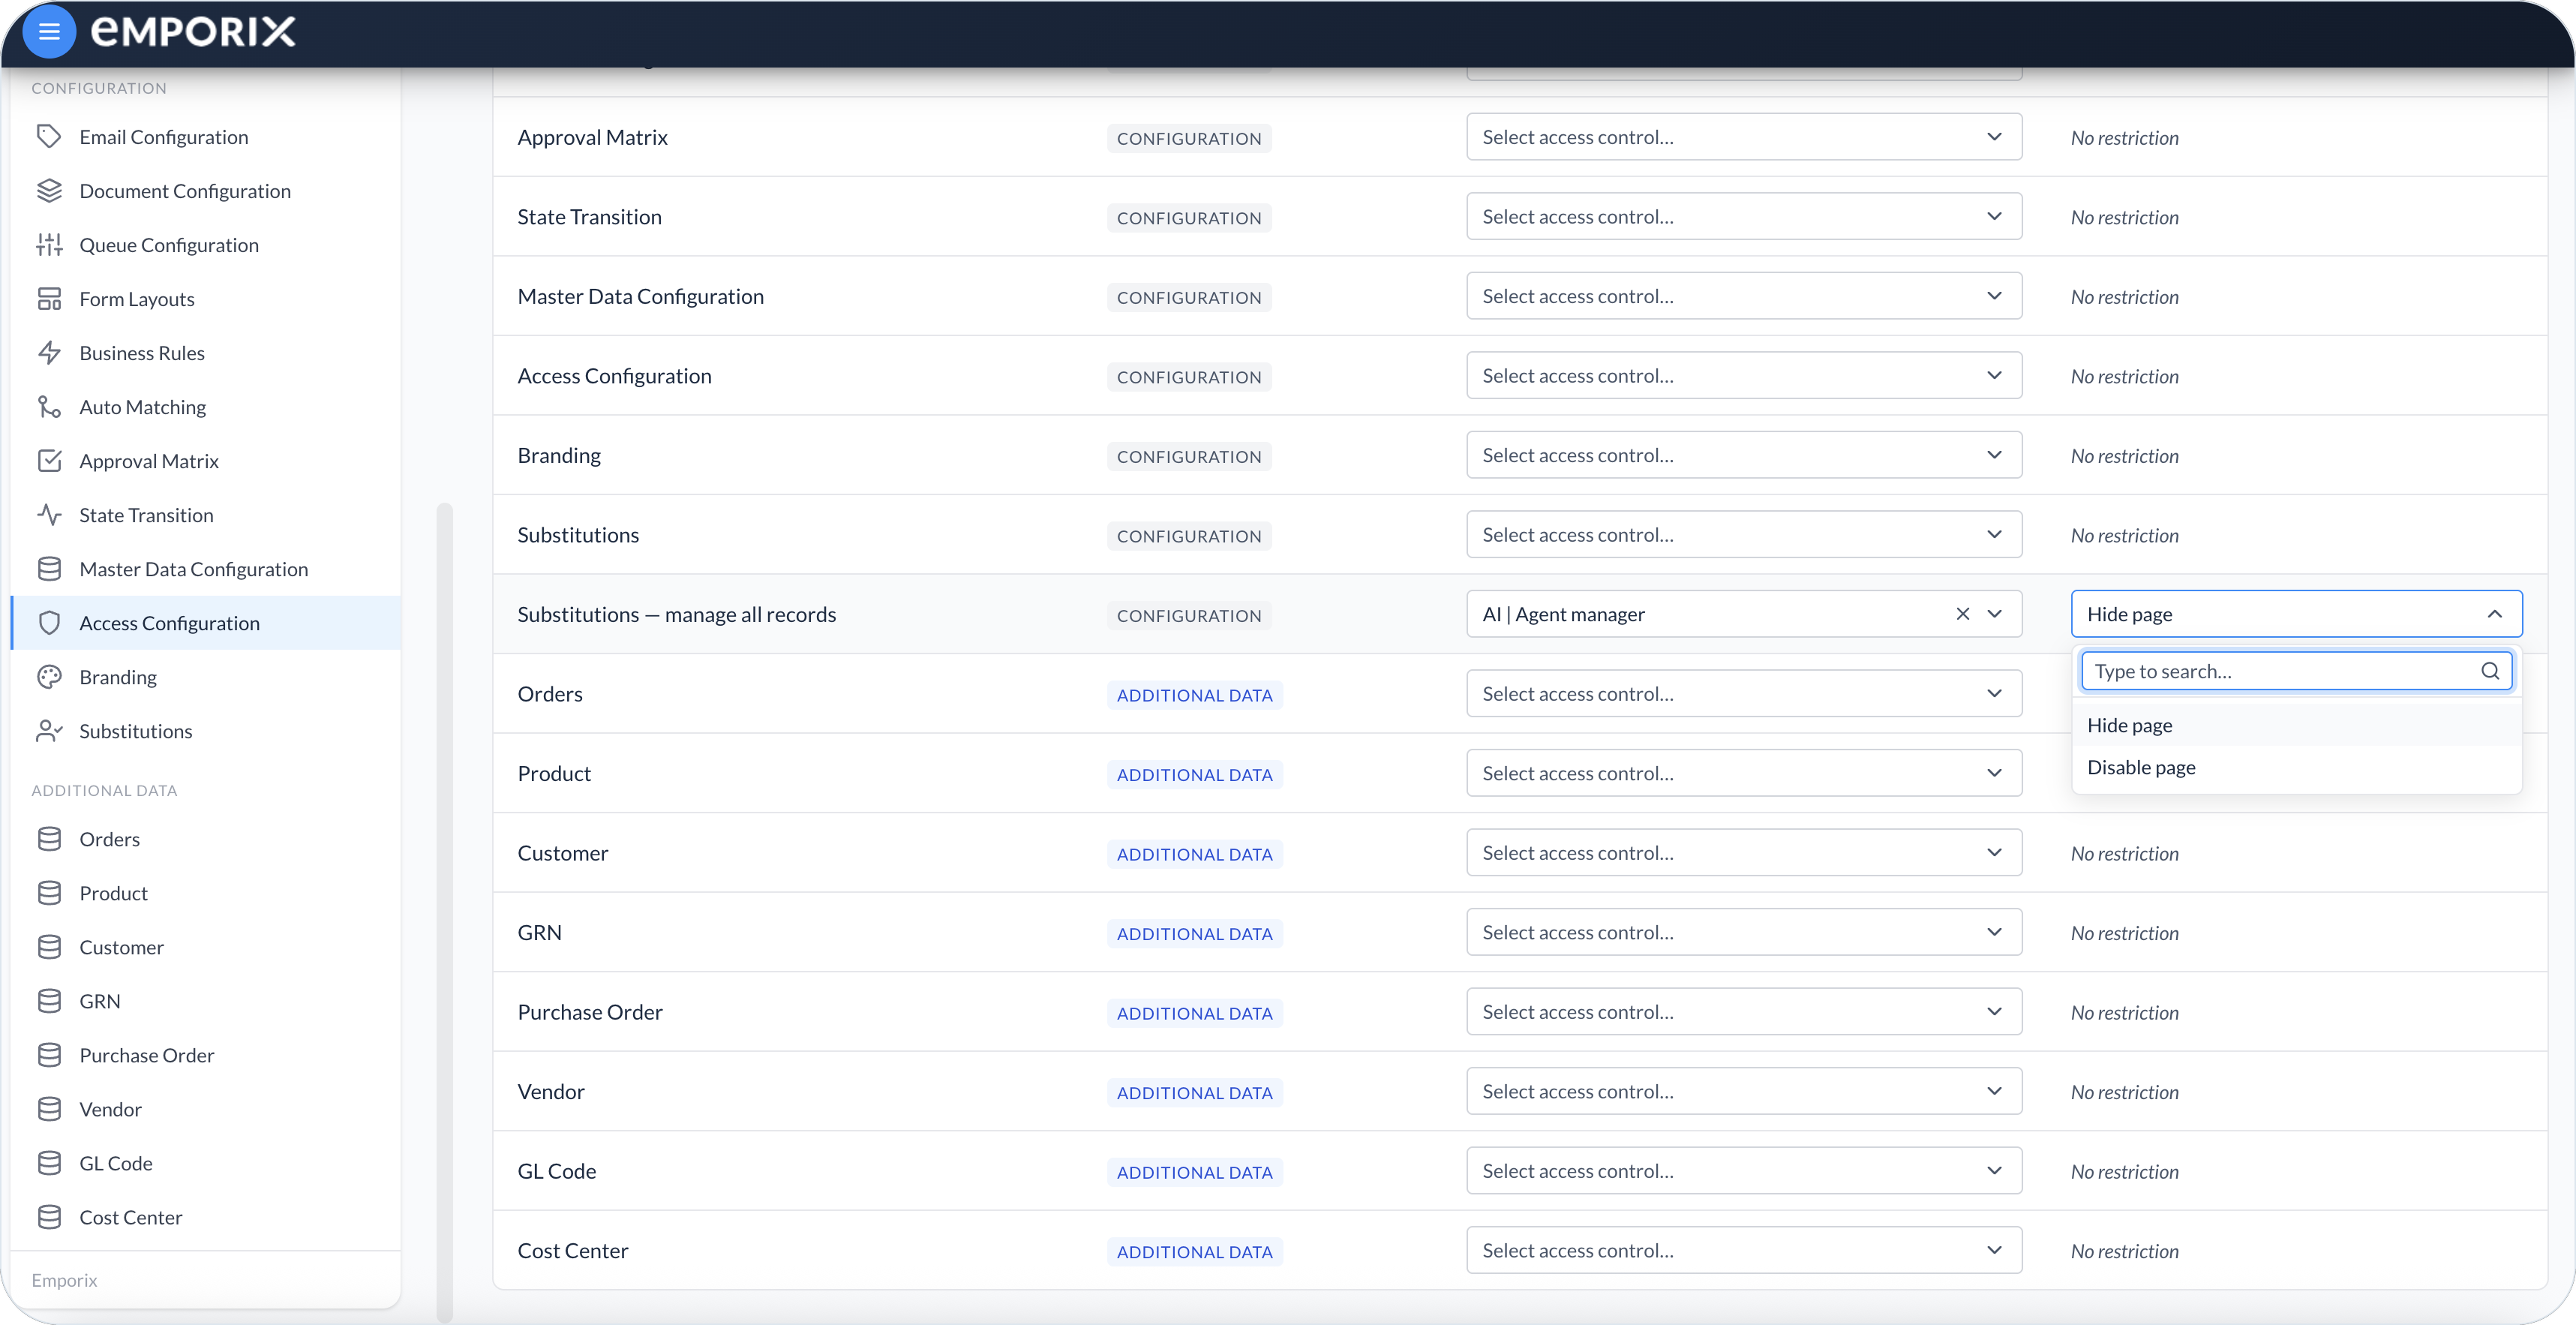Go to Business Rules in sidebar

(x=205, y=352)
